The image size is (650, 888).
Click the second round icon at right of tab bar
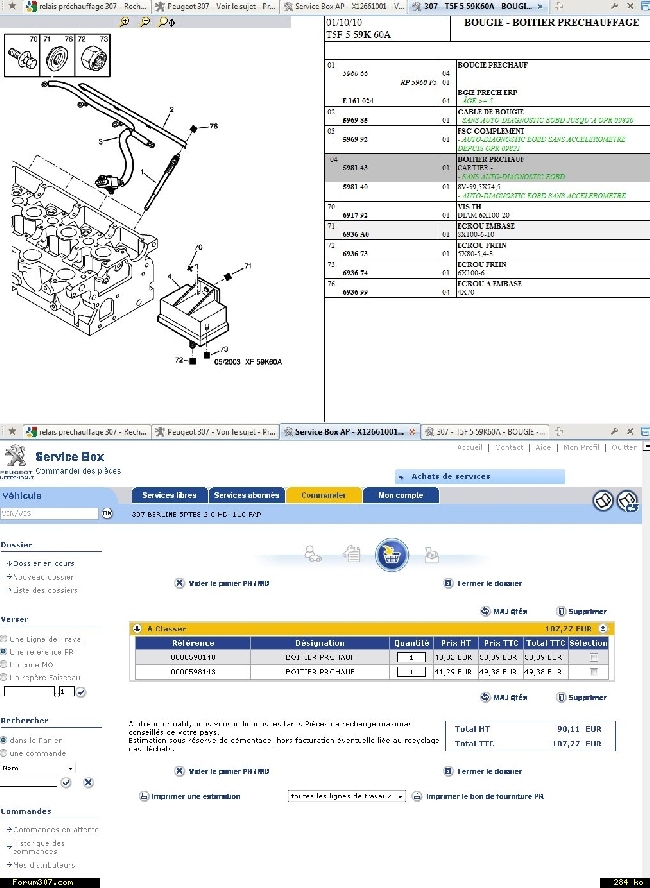[x=627, y=501]
